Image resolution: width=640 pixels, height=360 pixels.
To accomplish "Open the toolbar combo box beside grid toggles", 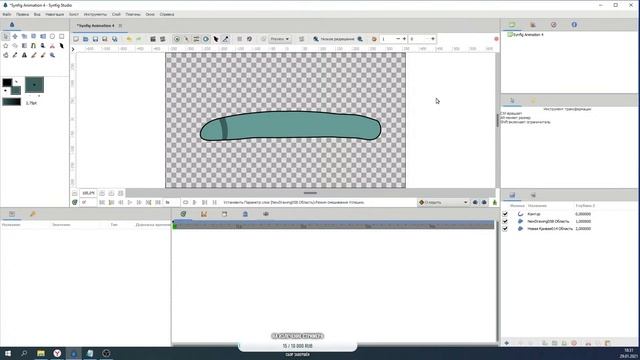I will [x=280, y=39].
